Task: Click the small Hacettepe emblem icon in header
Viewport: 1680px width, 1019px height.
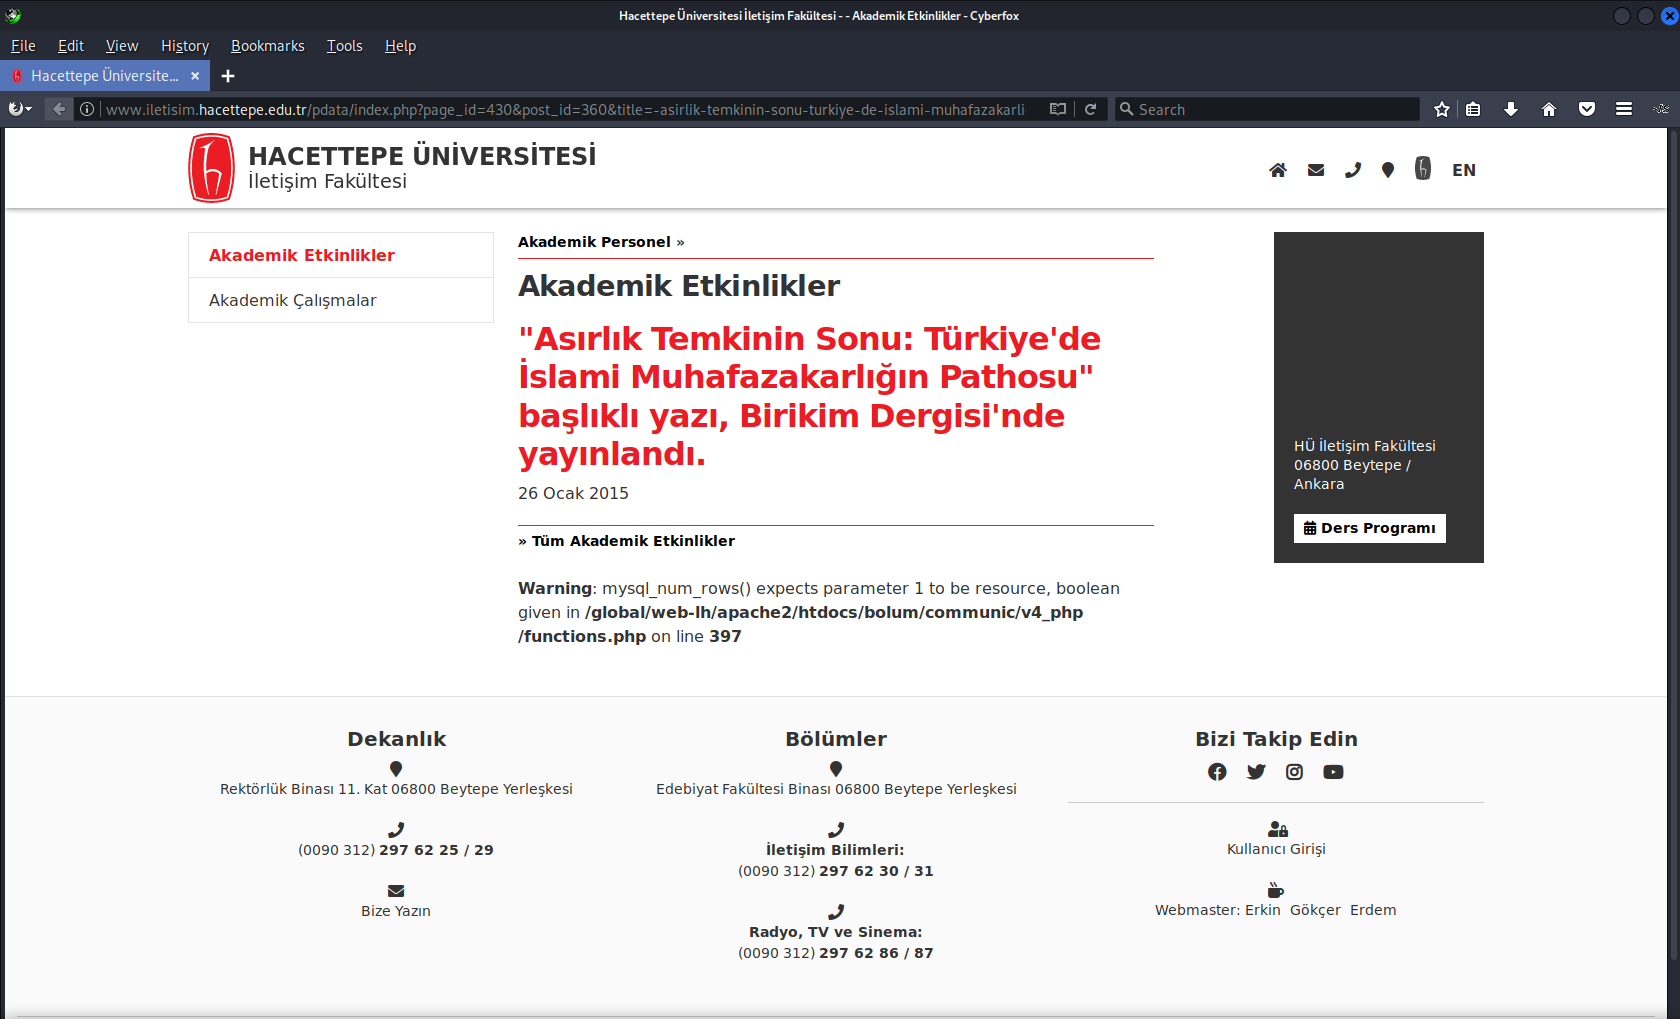Action: click(1423, 168)
